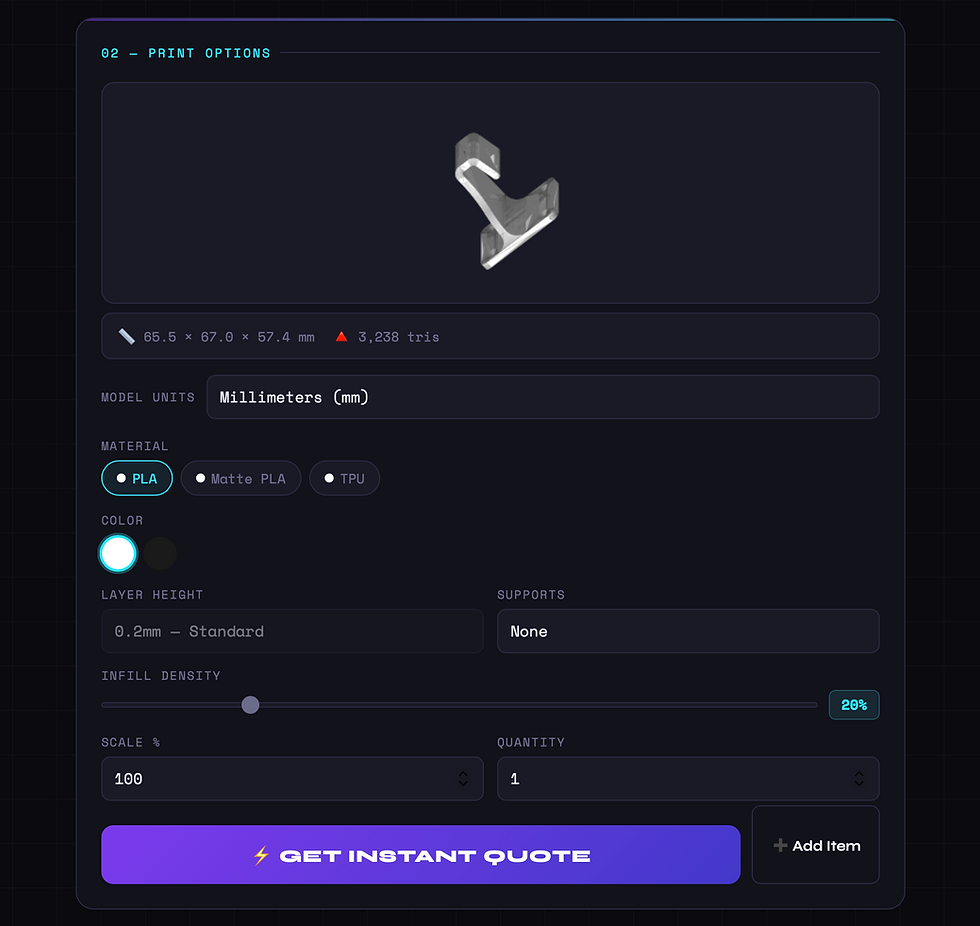The image size is (980, 926).
Task: Click the ruler icon next to model dimensions
Action: (x=126, y=336)
